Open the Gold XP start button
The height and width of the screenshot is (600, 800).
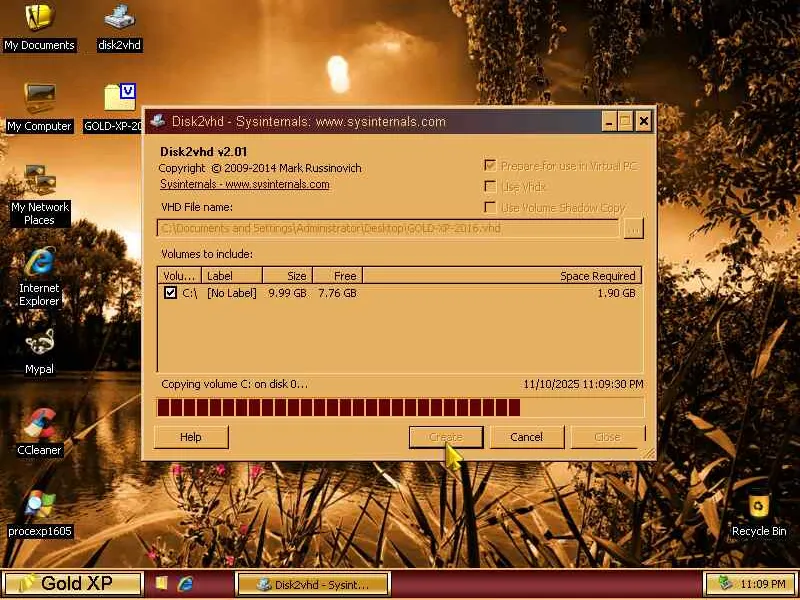72,583
